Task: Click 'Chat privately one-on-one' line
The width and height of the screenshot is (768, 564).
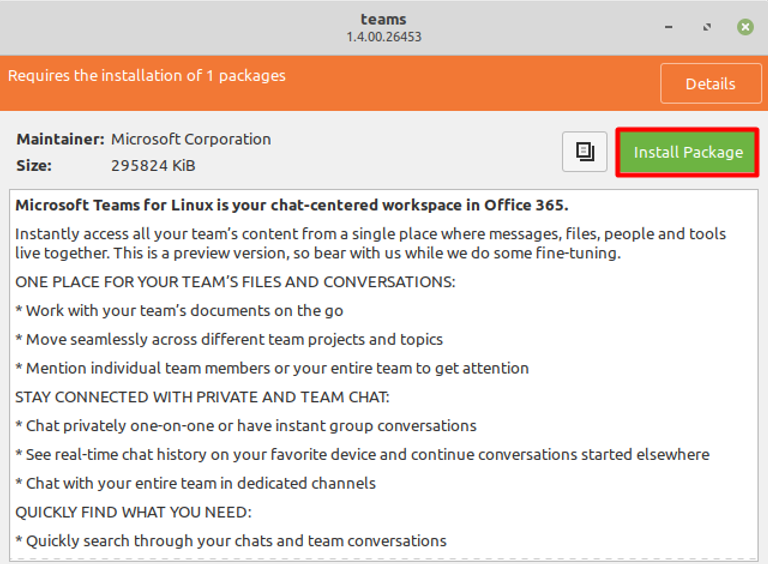Action: coord(246,426)
